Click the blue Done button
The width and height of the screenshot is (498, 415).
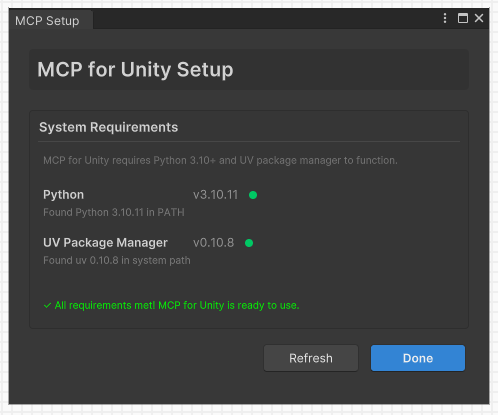(418, 358)
